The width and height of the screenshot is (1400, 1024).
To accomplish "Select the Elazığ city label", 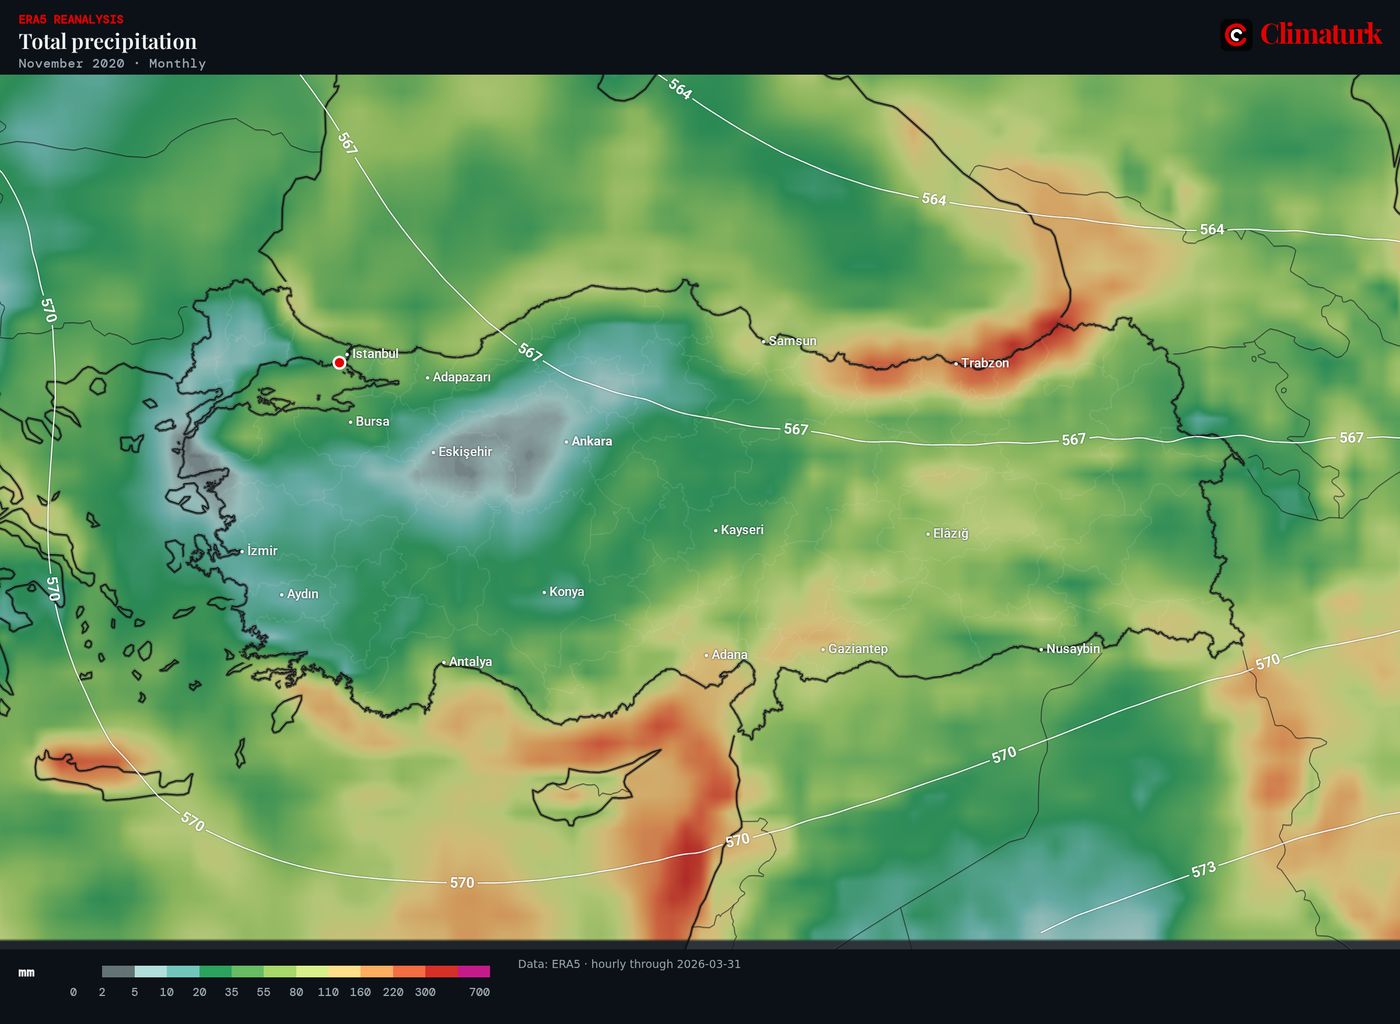I will coord(950,534).
